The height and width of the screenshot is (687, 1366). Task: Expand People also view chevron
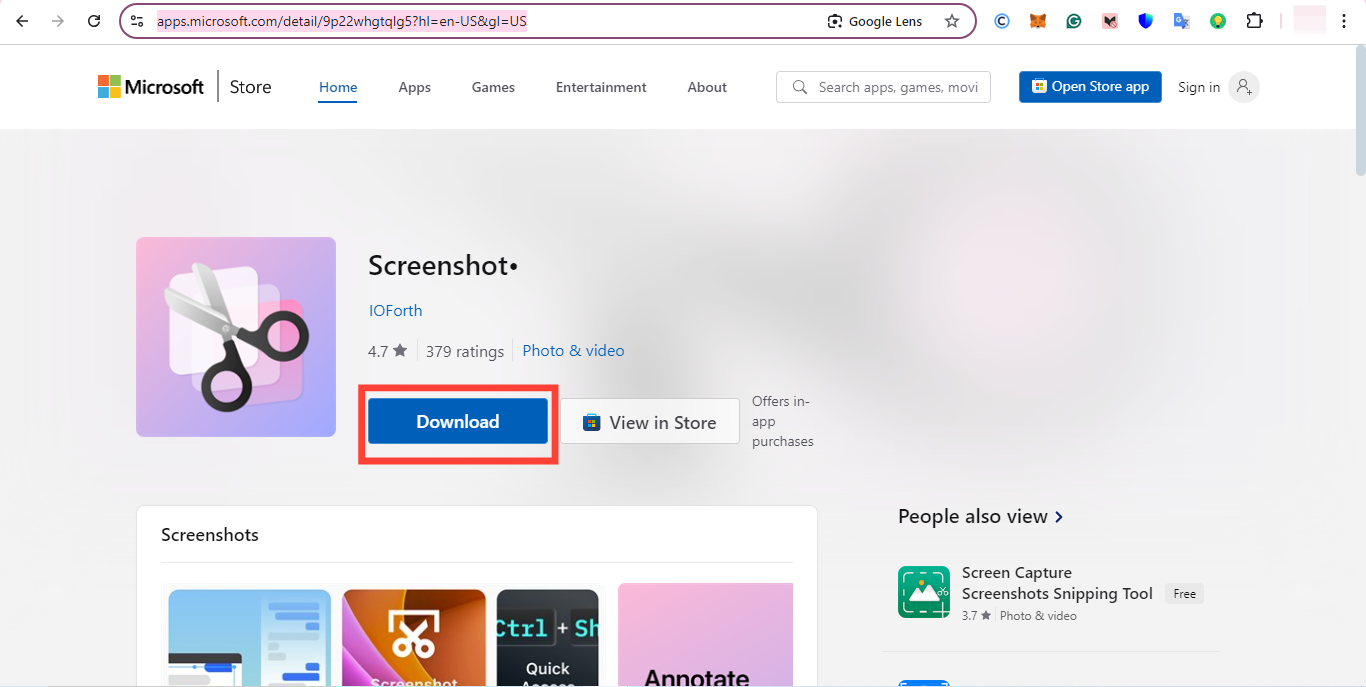click(x=1059, y=517)
